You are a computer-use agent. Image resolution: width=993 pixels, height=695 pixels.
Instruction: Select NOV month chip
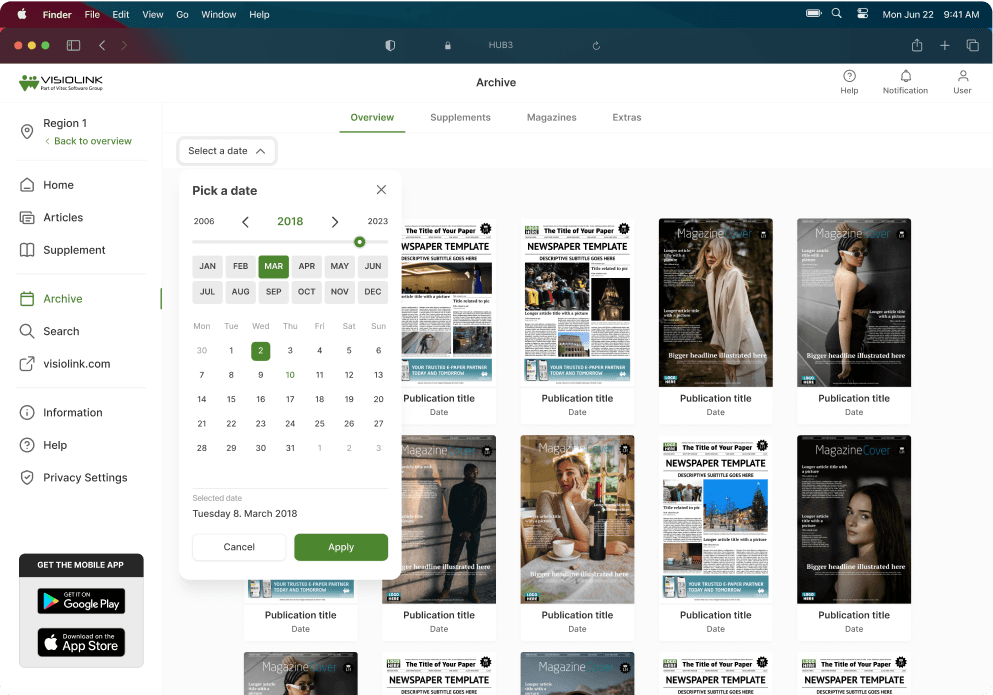339,292
